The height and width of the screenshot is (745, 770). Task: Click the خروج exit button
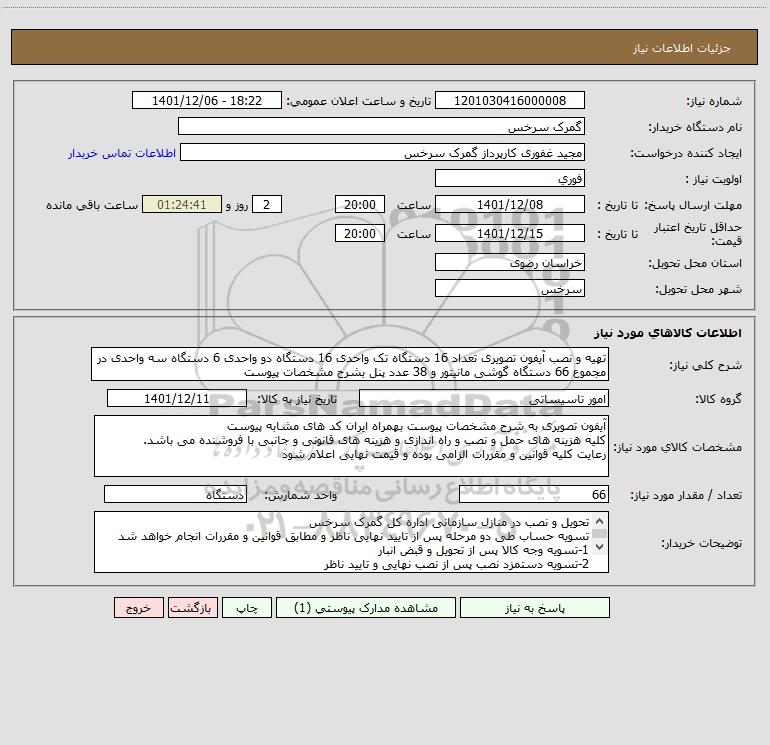pyautogui.click(x=138, y=608)
